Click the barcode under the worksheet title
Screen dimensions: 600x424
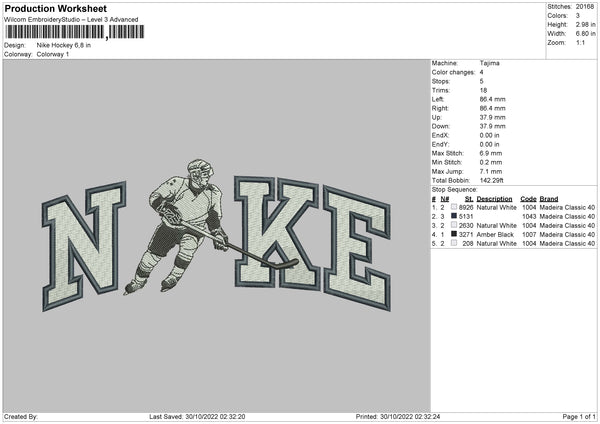click(75, 32)
